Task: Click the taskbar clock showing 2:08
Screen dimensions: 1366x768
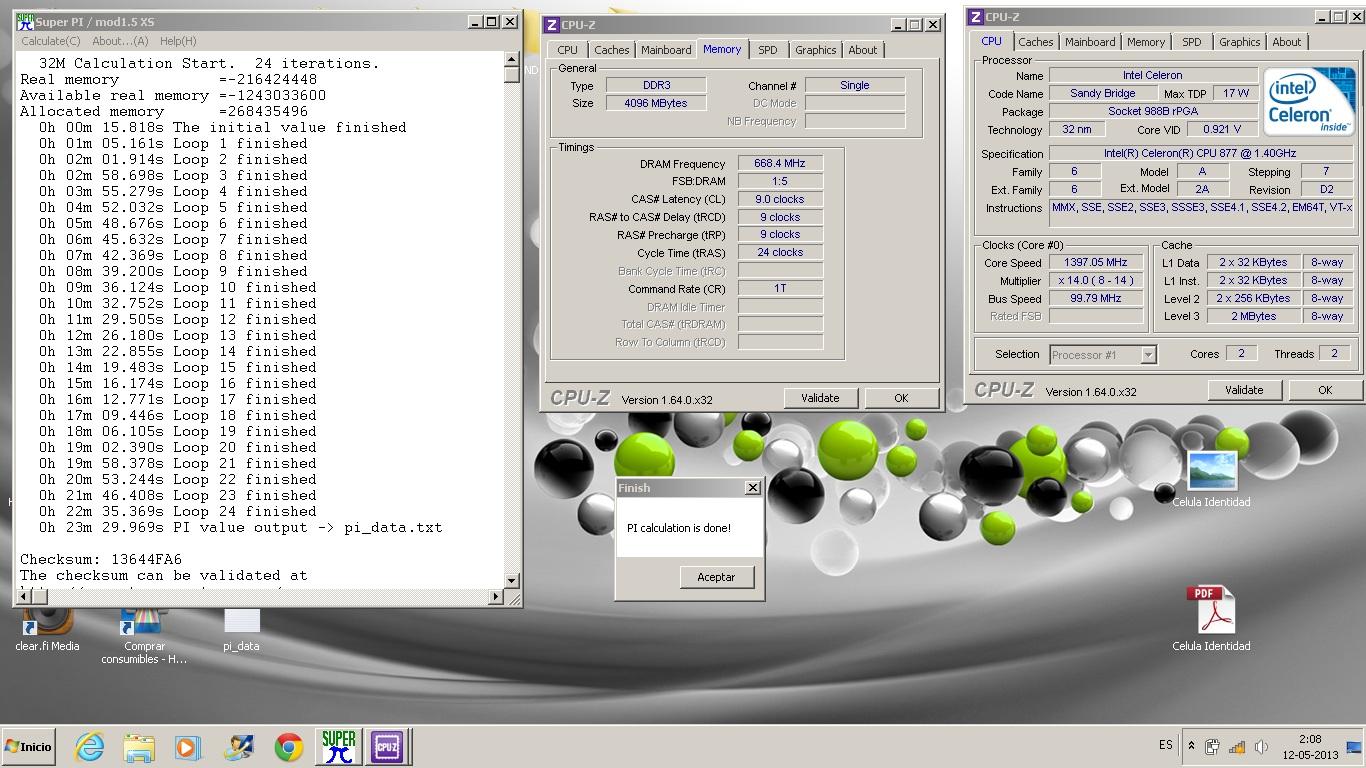Action: click(1310, 746)
